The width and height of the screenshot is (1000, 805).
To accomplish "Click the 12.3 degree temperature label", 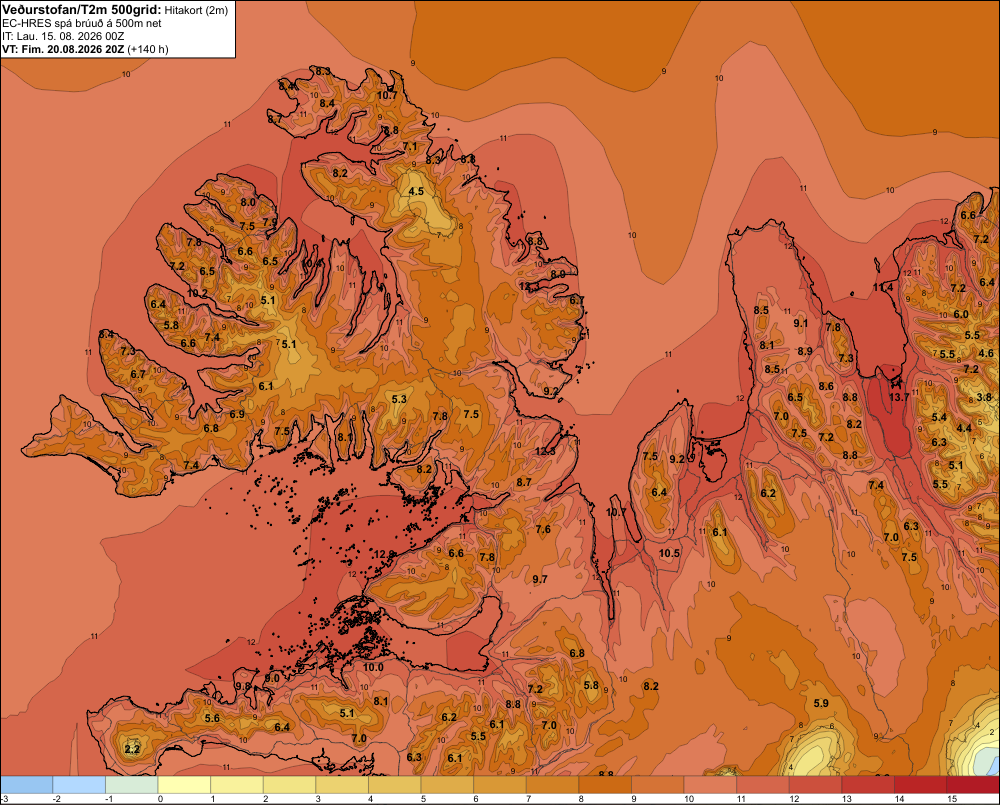I will click(545, 451).
